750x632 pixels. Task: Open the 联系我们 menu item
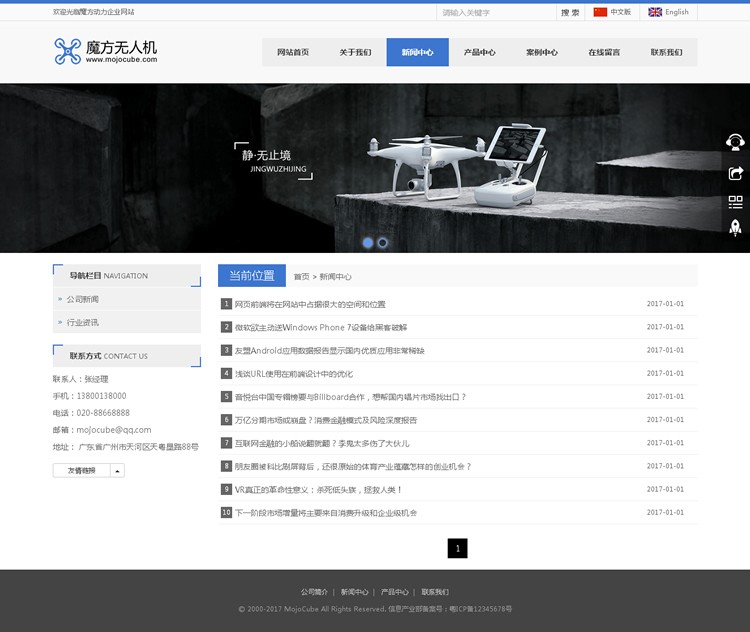666,52
